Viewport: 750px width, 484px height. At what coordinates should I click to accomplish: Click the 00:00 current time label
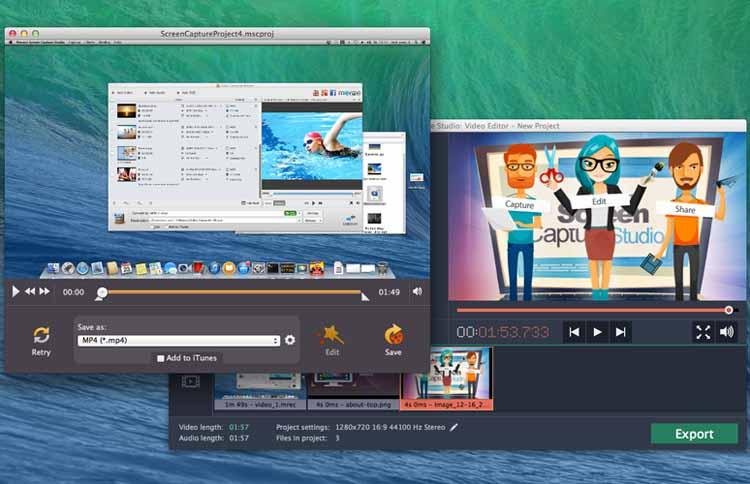[73, 292]
